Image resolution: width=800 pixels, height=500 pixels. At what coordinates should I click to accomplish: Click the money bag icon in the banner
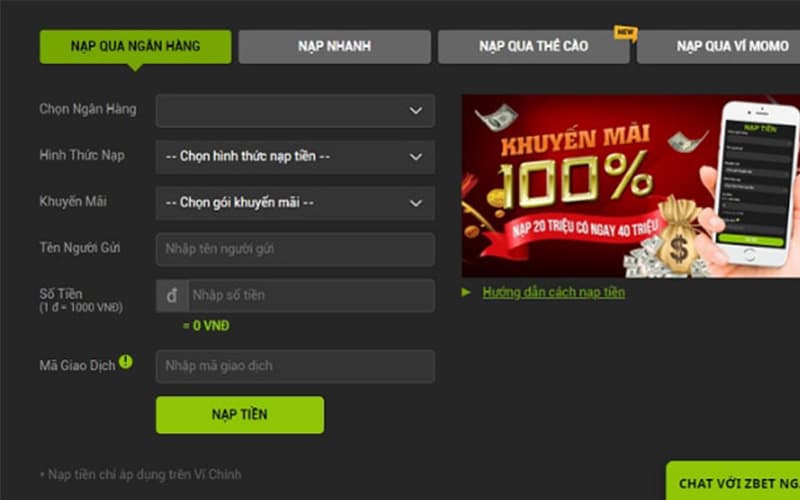[x=679, y=237]
